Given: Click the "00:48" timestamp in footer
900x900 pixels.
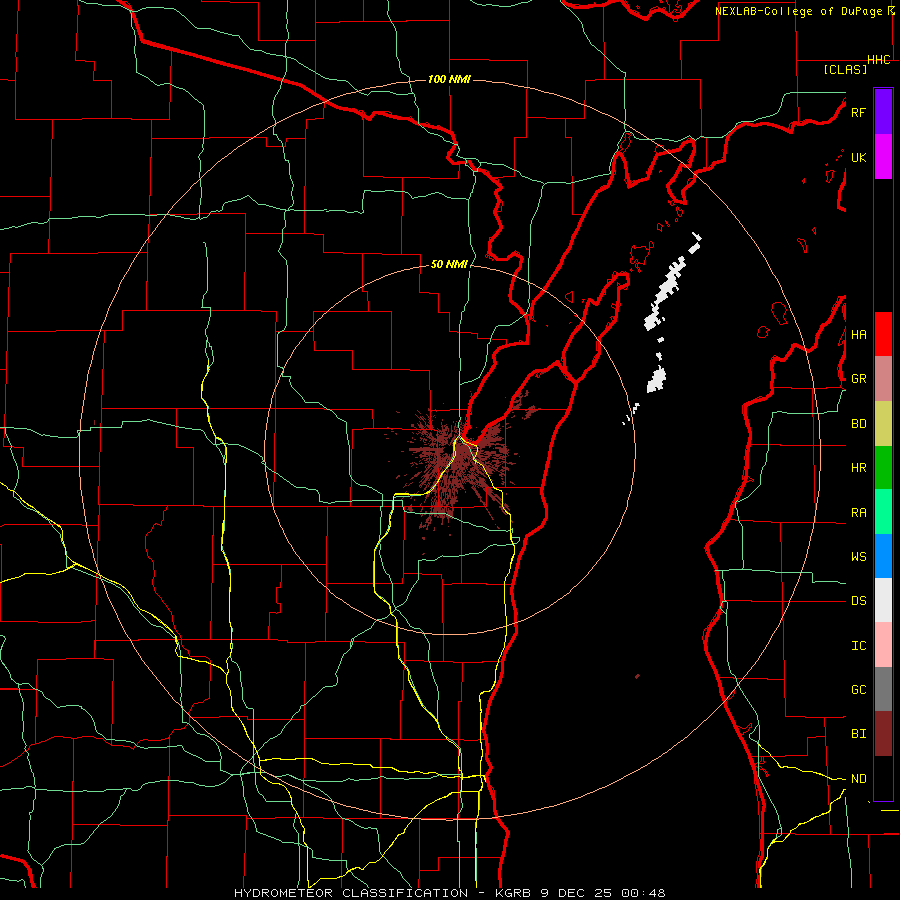Looking at the screenshot, I should coord(643,893).
